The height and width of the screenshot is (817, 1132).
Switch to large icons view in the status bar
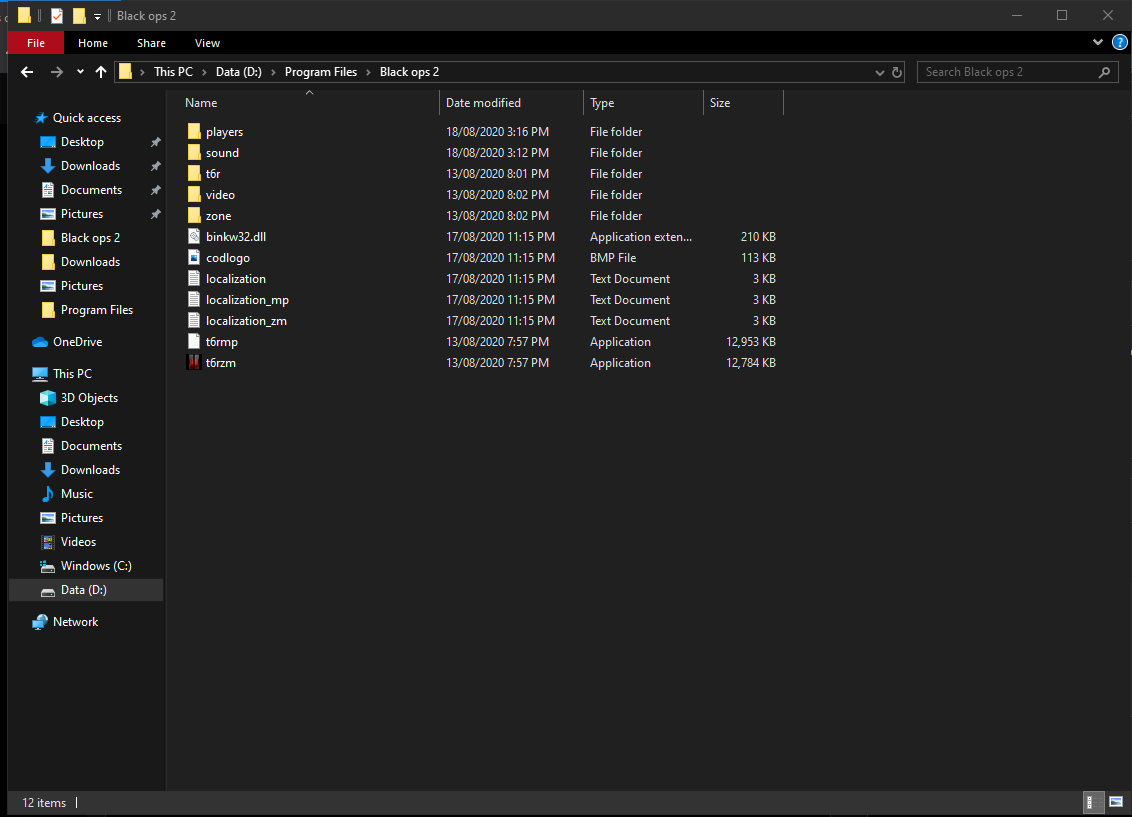pos(1116,802)
